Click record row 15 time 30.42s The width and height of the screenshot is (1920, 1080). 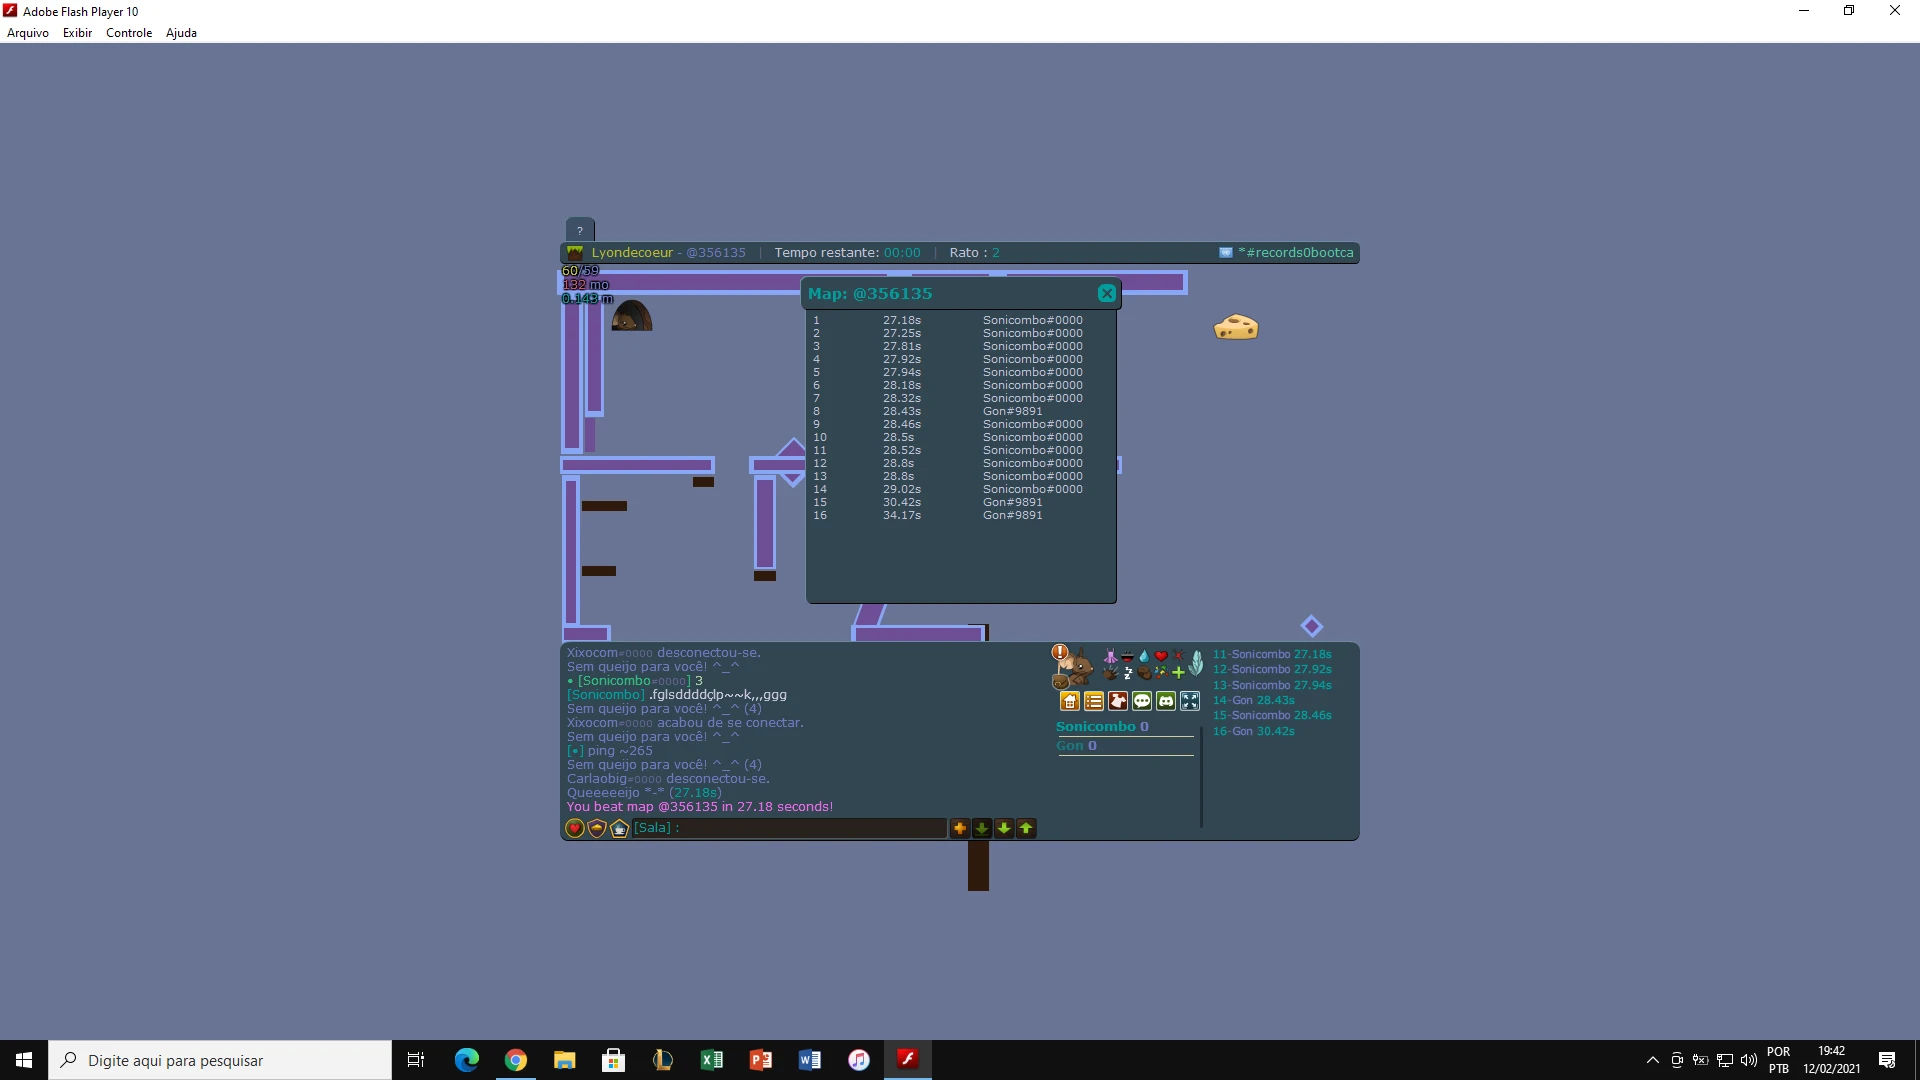pyautogui.click(x=902, y=503)
